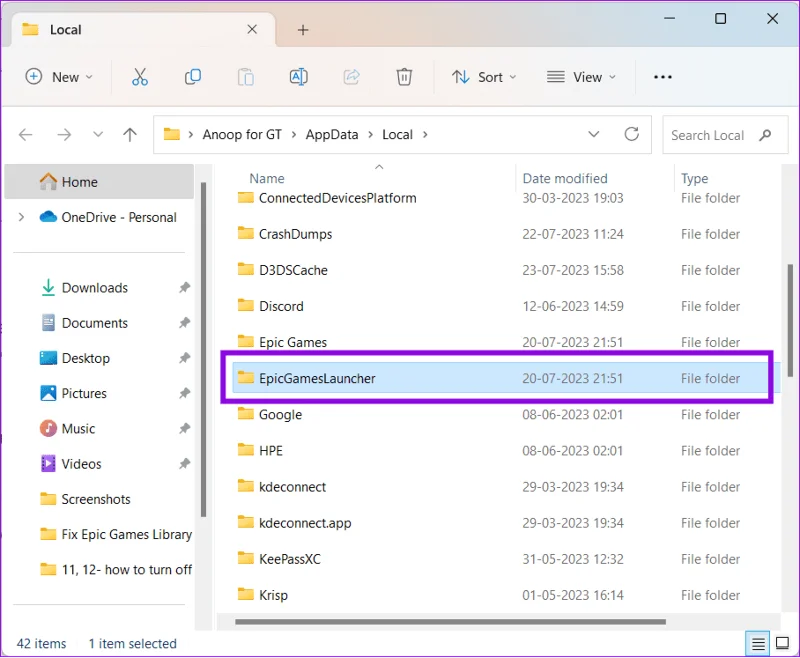Go up one folder level arrow
800x658 pixels.
[x=130, y=135]
